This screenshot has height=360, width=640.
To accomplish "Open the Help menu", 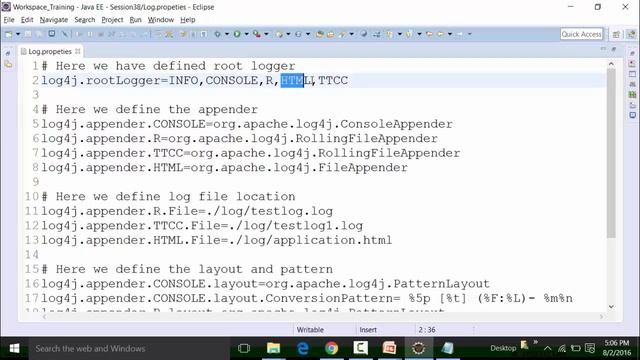I will pyautogui.click(x=188, y=20).
